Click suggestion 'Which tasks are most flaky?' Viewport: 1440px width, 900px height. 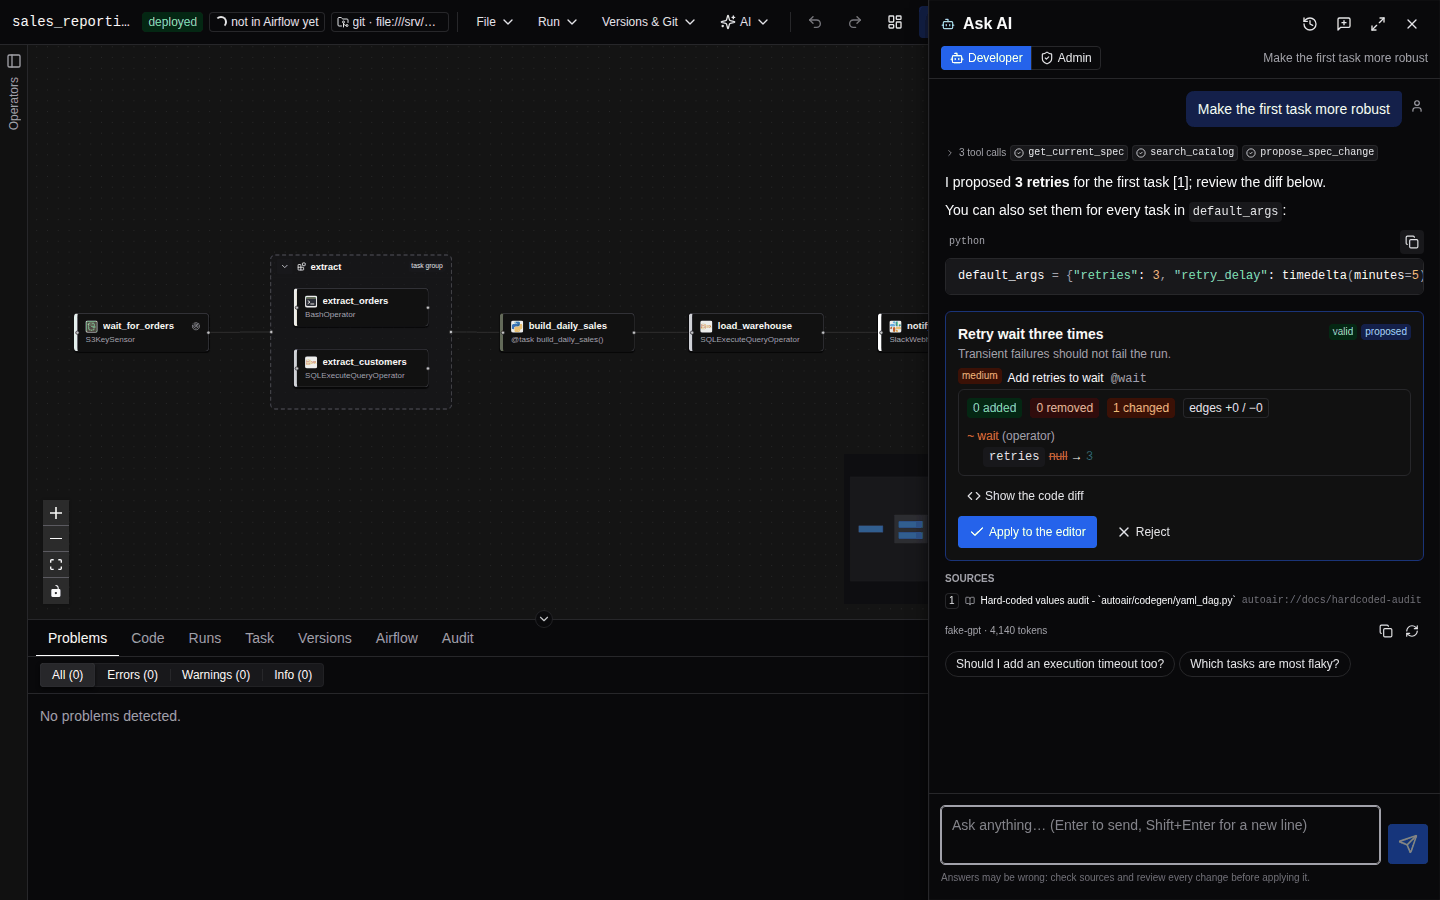[1265, 664]
